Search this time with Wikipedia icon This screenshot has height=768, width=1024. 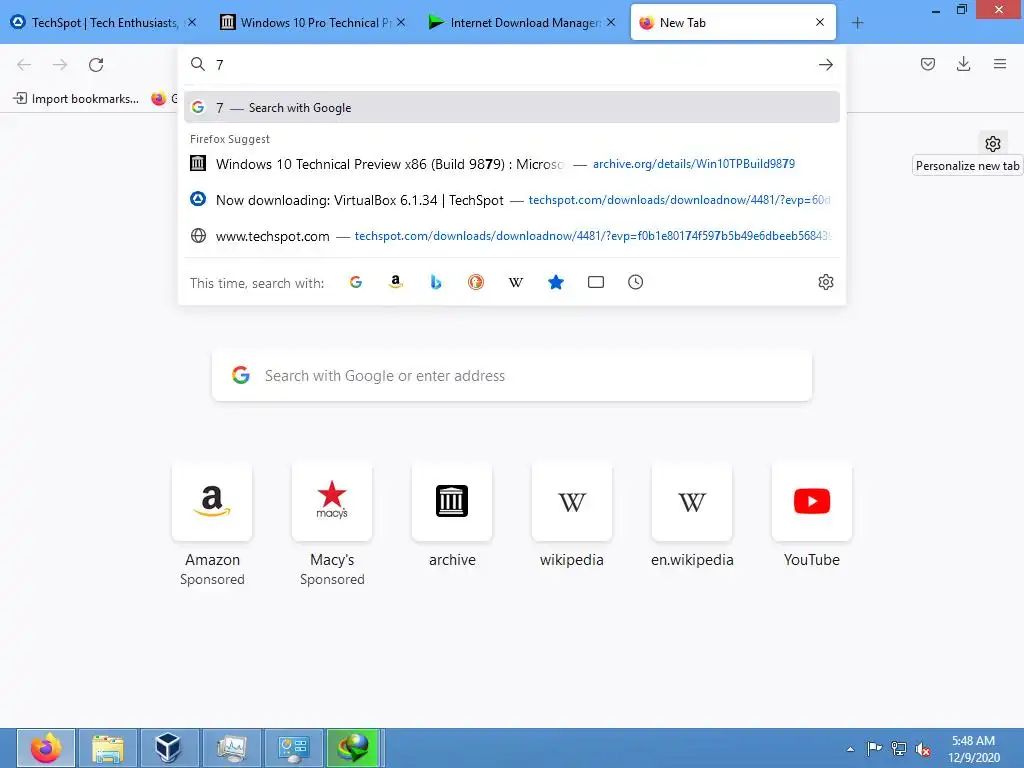tap(516, 282)
